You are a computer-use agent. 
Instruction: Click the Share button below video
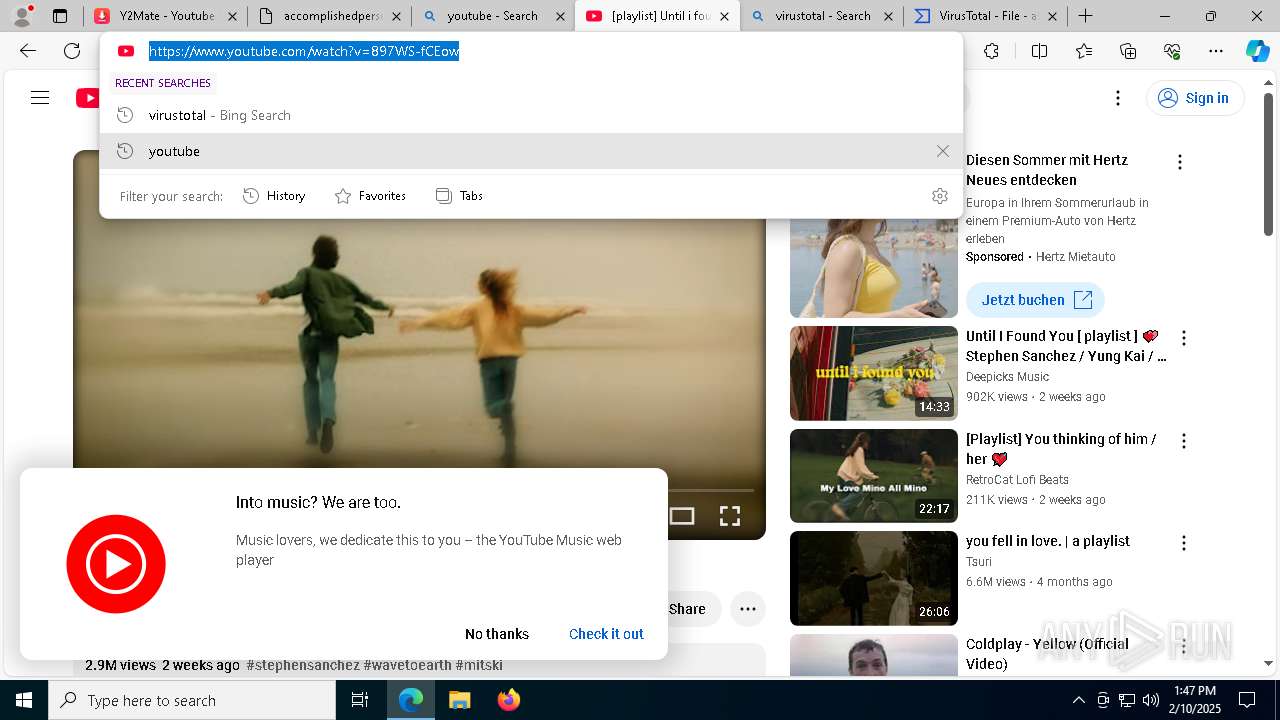(x=686, y=609)
